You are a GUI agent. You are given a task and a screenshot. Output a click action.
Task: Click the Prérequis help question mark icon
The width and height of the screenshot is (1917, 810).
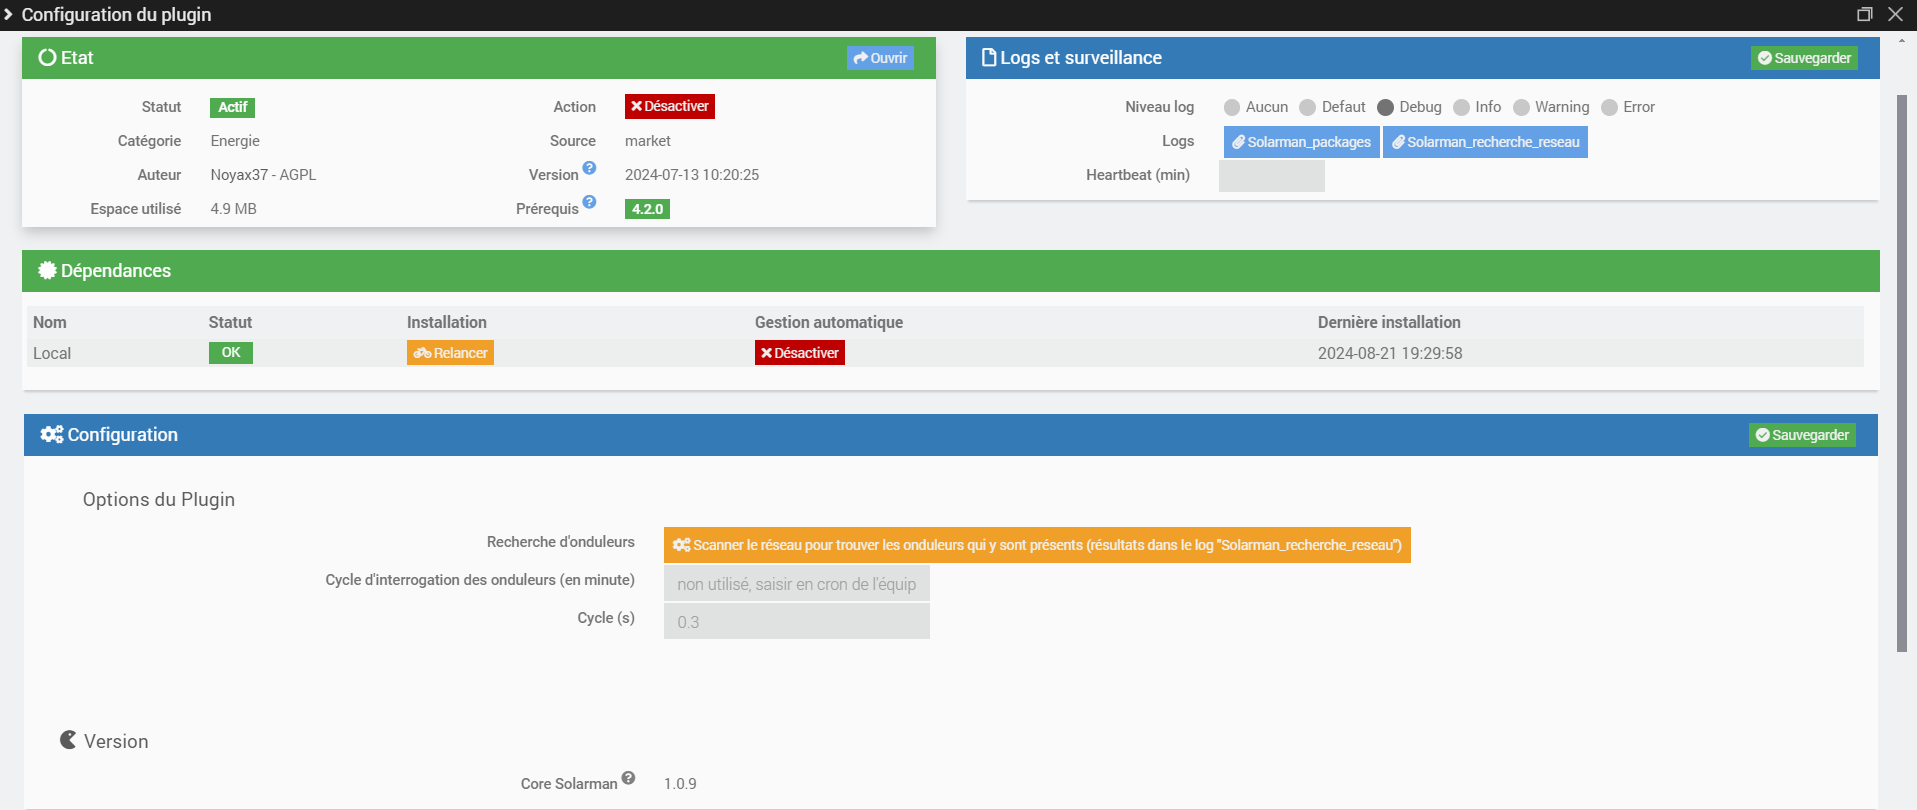[590, 202]
